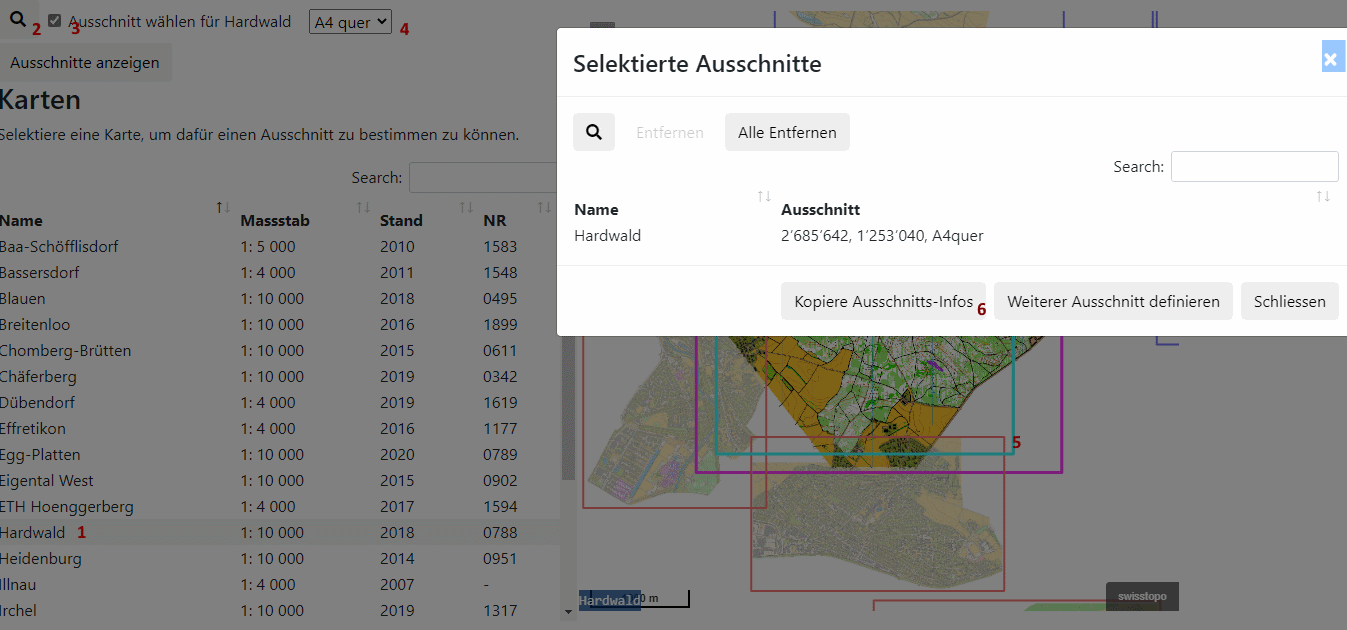Click the magnifier icon in the top-left toolbar
Image resolution: width=1347 pixels, height=630 pixels.
tap(18, 19)
